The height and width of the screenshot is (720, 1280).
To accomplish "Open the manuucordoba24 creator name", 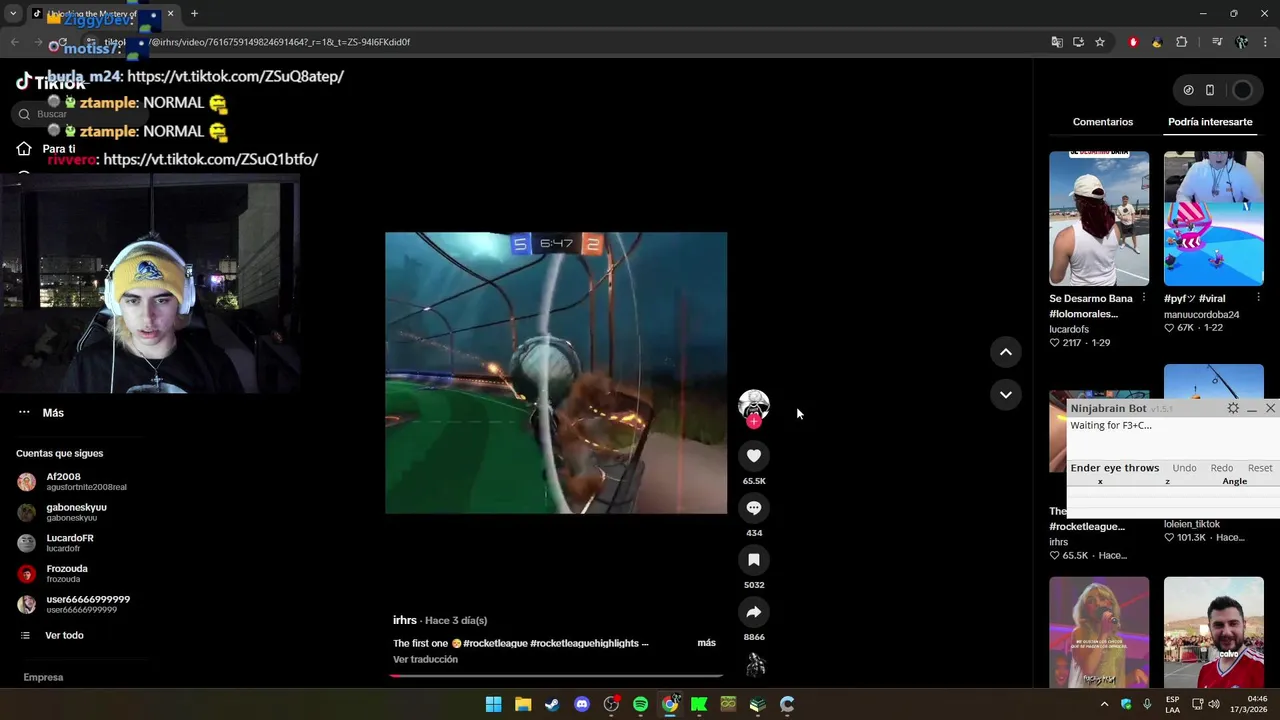I will (x=1201, y=314).
